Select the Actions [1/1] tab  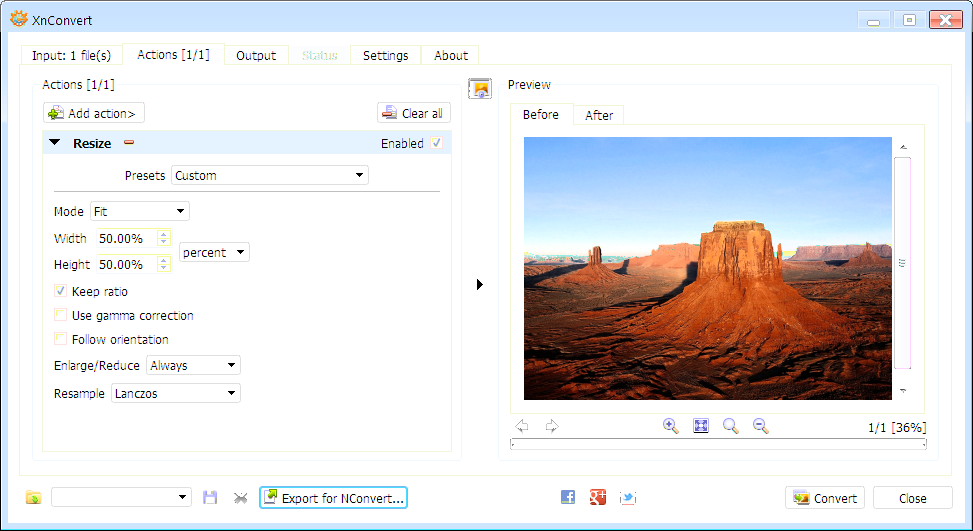click(x=173, y=55)
